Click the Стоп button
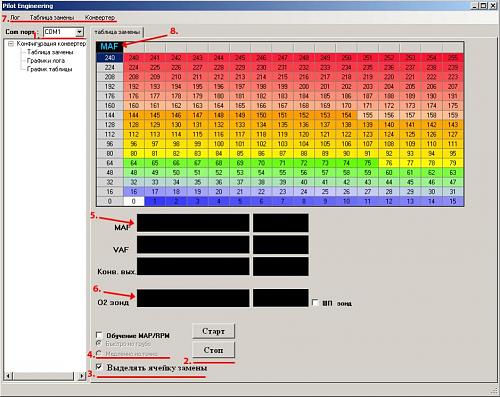Image resolution: width=500 pixels, height=397 pixels. (x=213, y=350)
